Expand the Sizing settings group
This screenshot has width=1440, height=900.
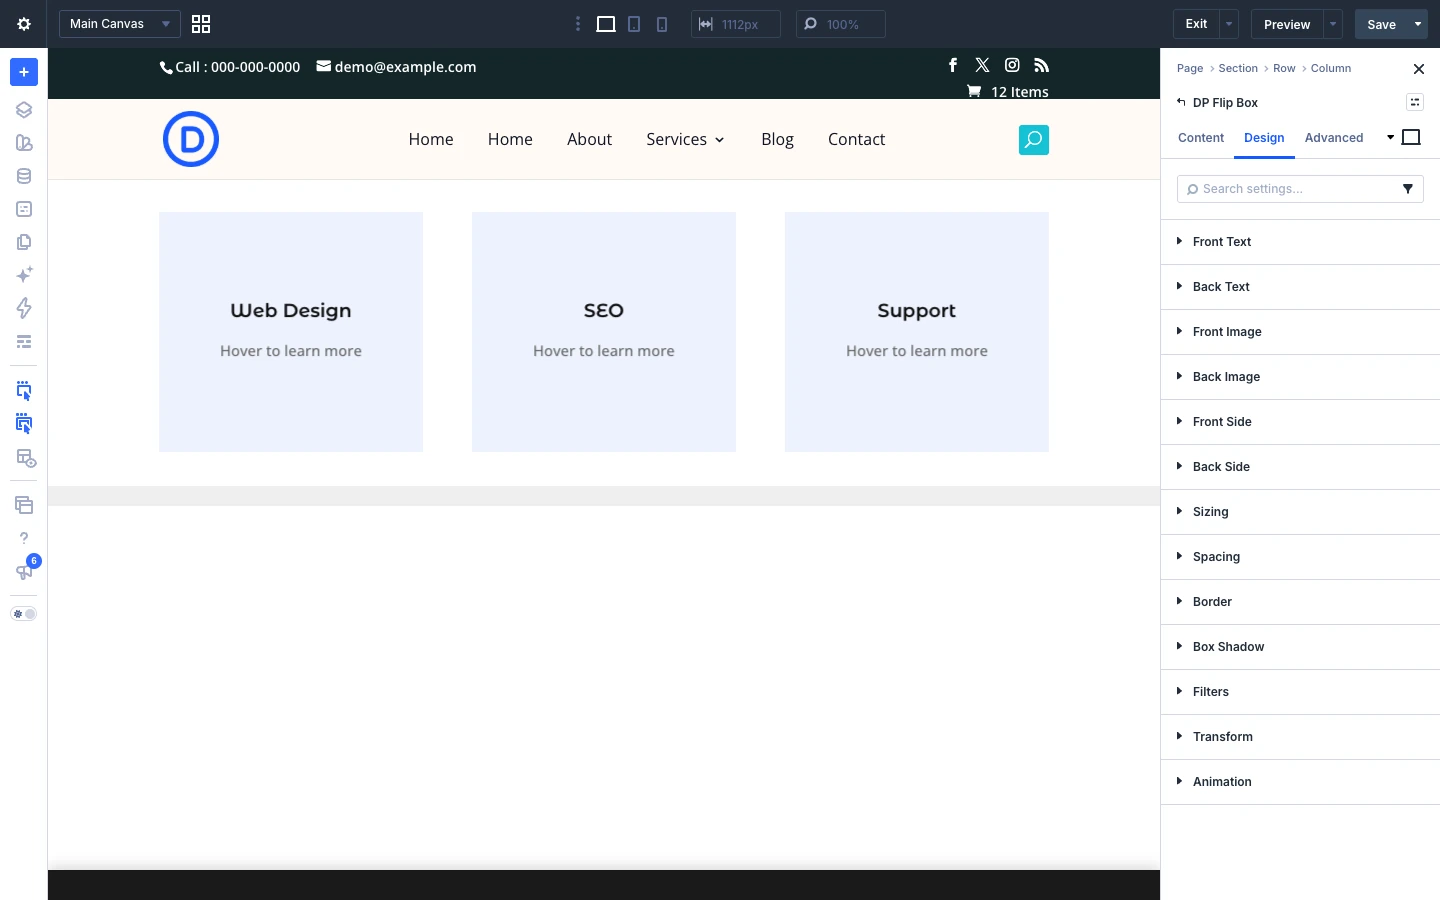pos(1300,512)
